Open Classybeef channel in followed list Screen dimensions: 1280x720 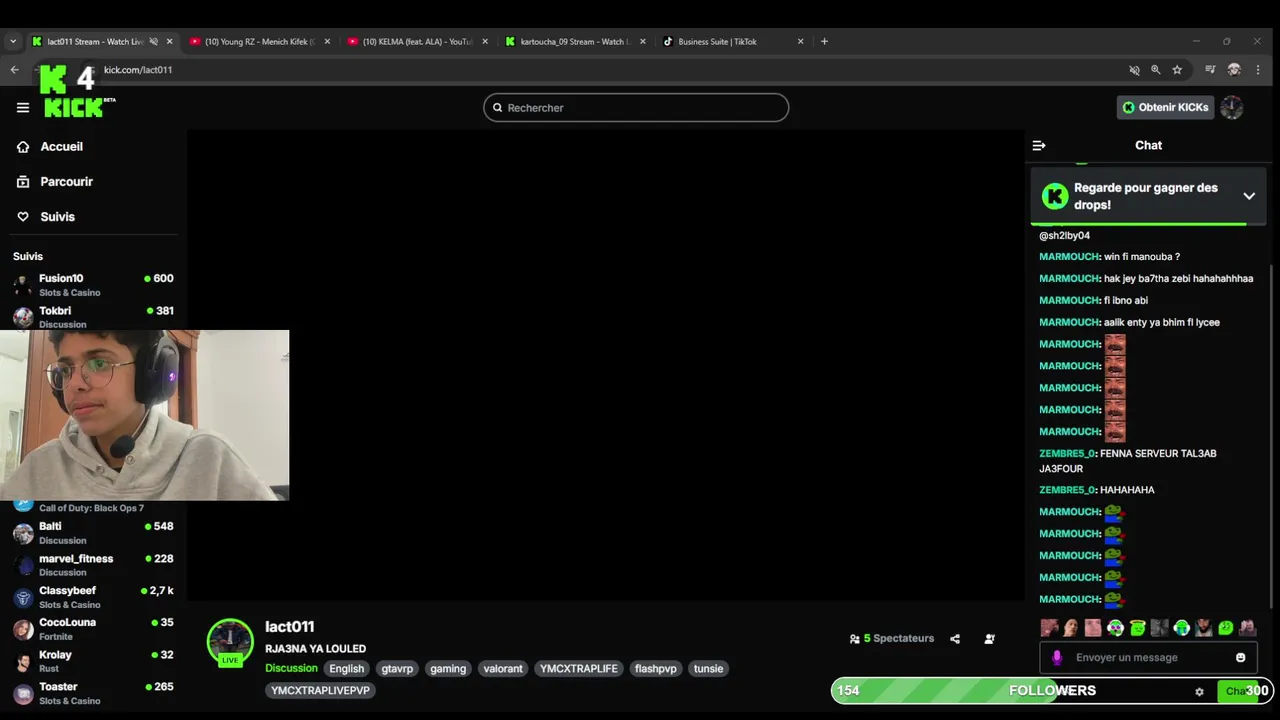point(93,597)
